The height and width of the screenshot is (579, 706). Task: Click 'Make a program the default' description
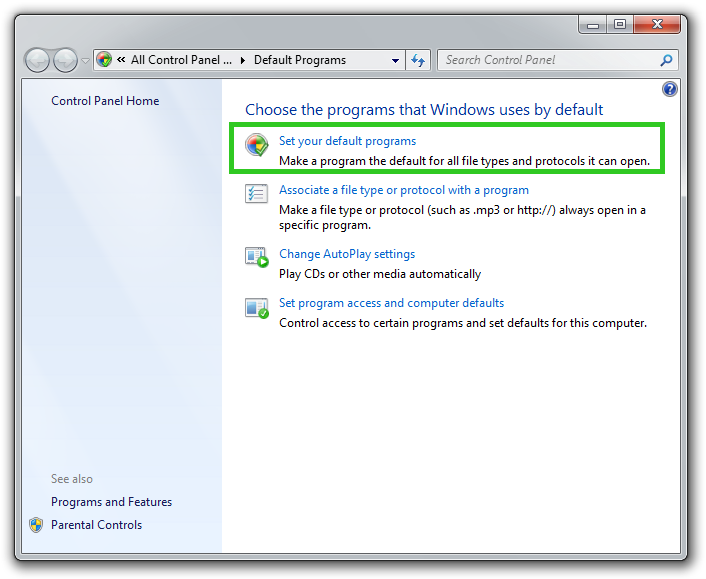464,161
